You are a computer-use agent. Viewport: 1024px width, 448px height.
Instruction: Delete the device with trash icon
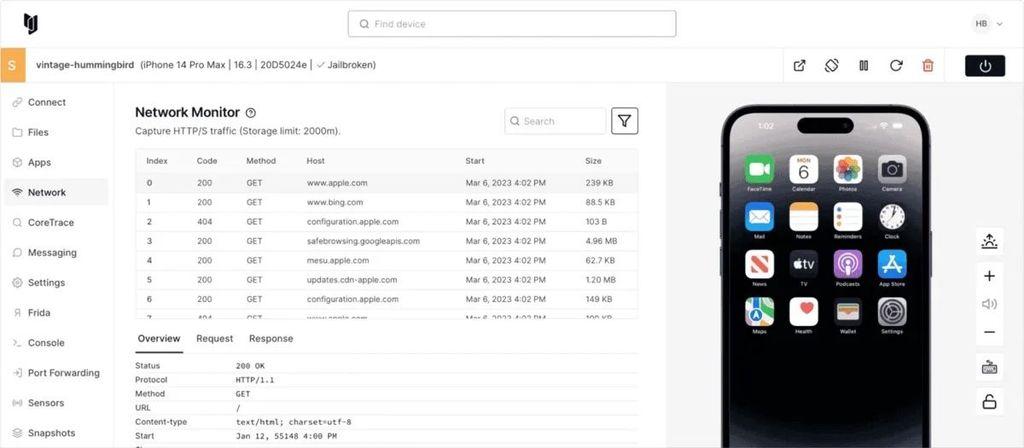pos(928,65)
